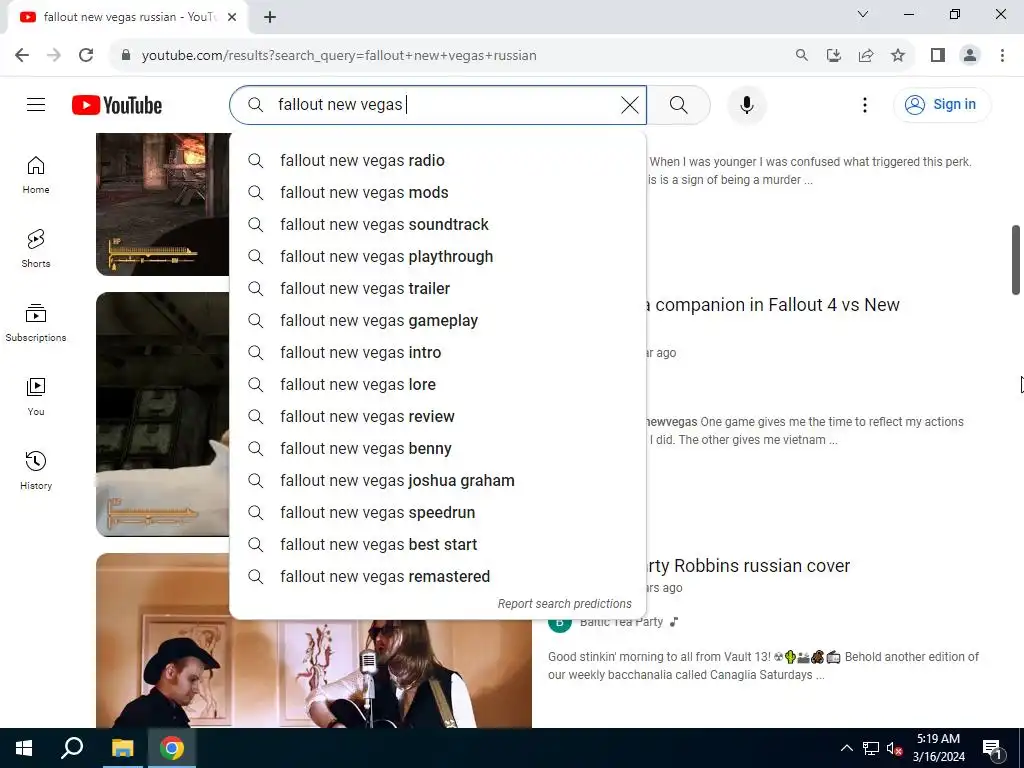
Task: Select suggestion 'fallout new vegas radio'
Action: pos(438,160)
